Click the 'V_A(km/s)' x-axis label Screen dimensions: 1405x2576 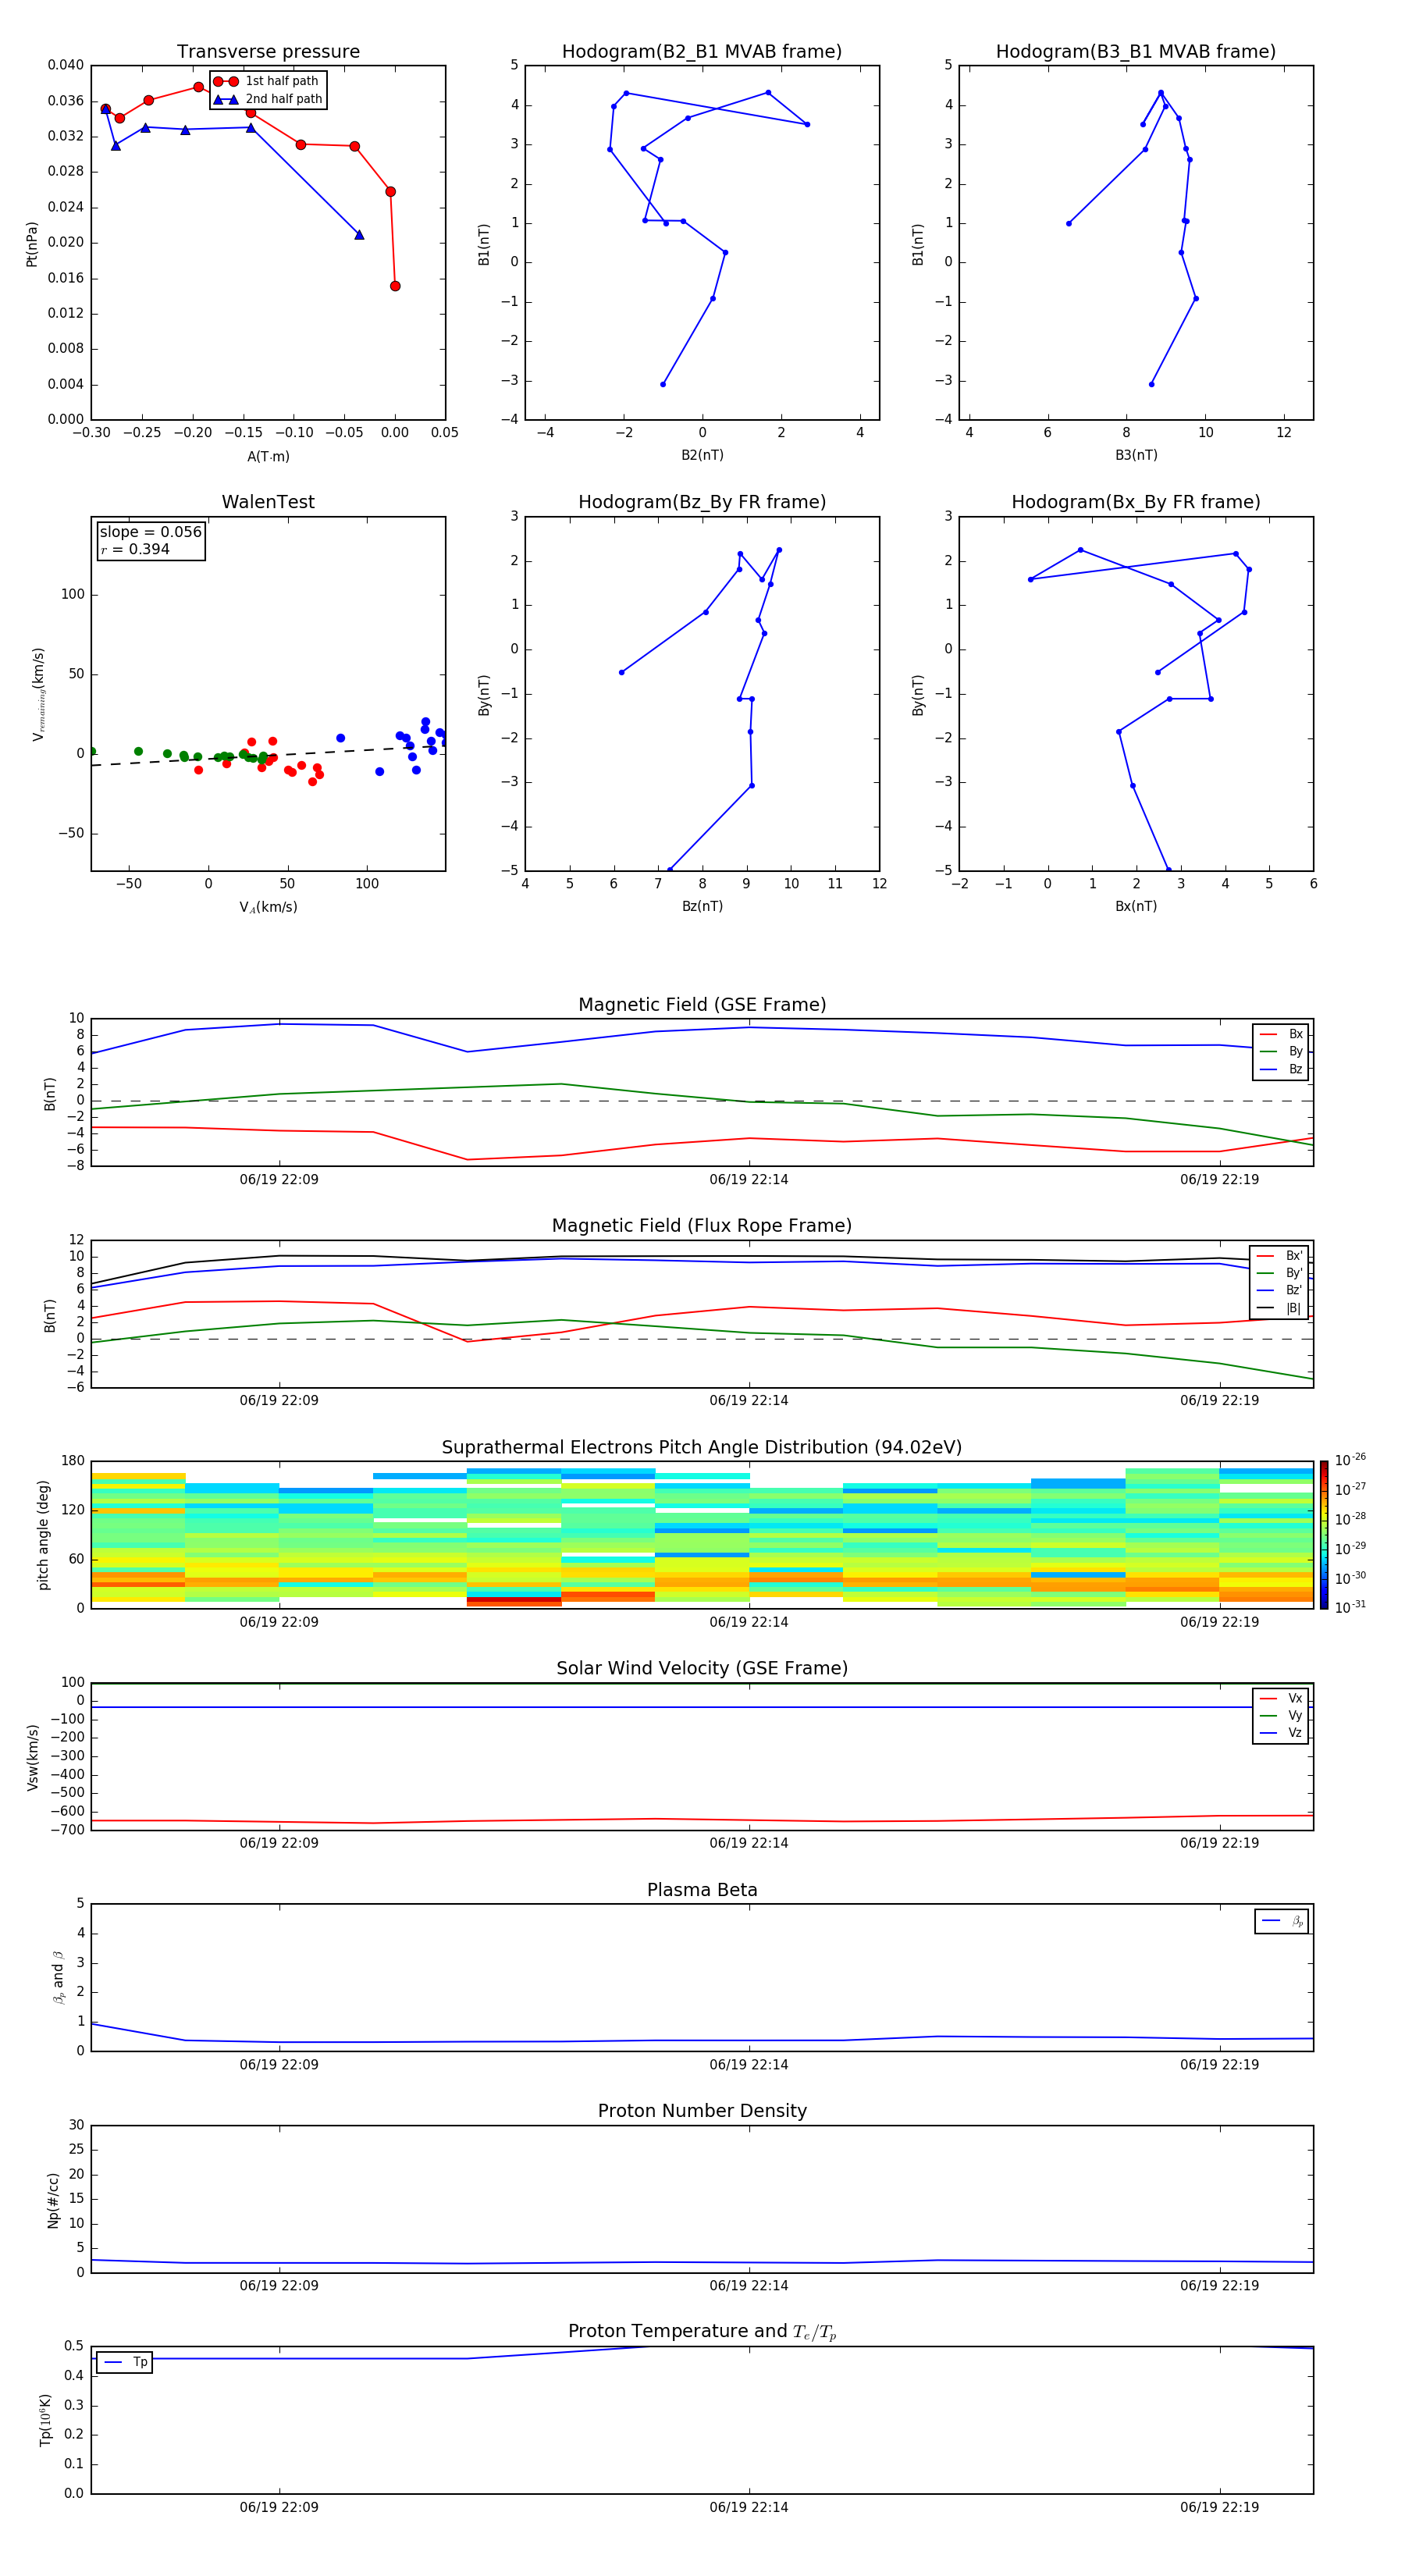point(268,907)
